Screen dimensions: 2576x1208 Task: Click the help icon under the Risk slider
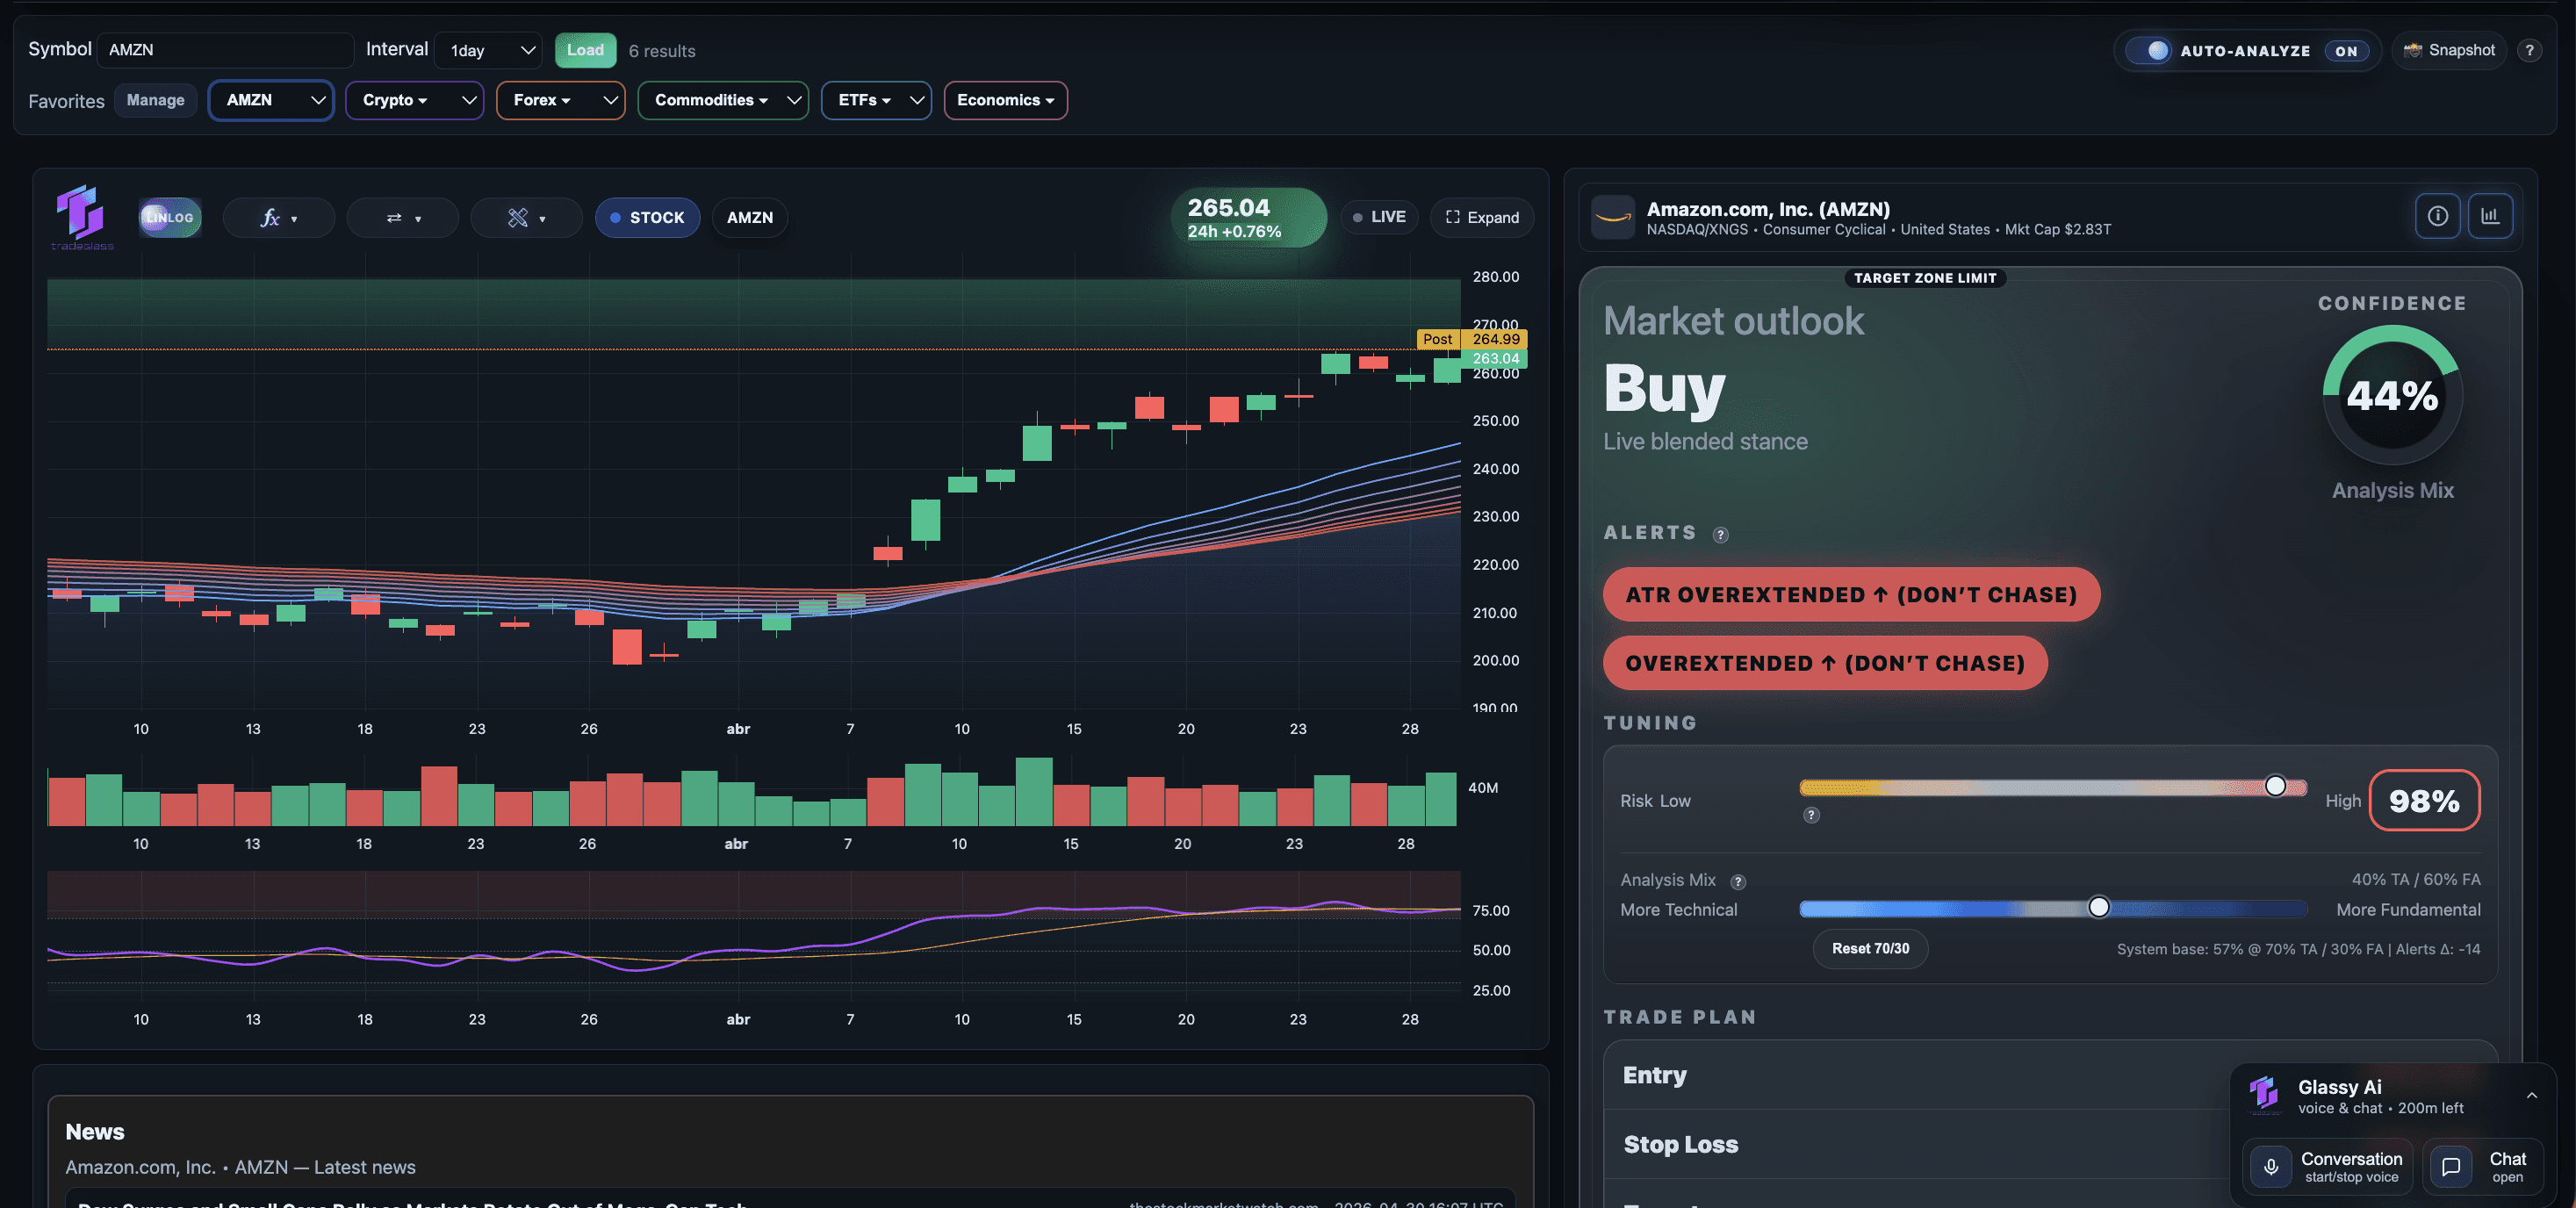[x=1811, y=815]
